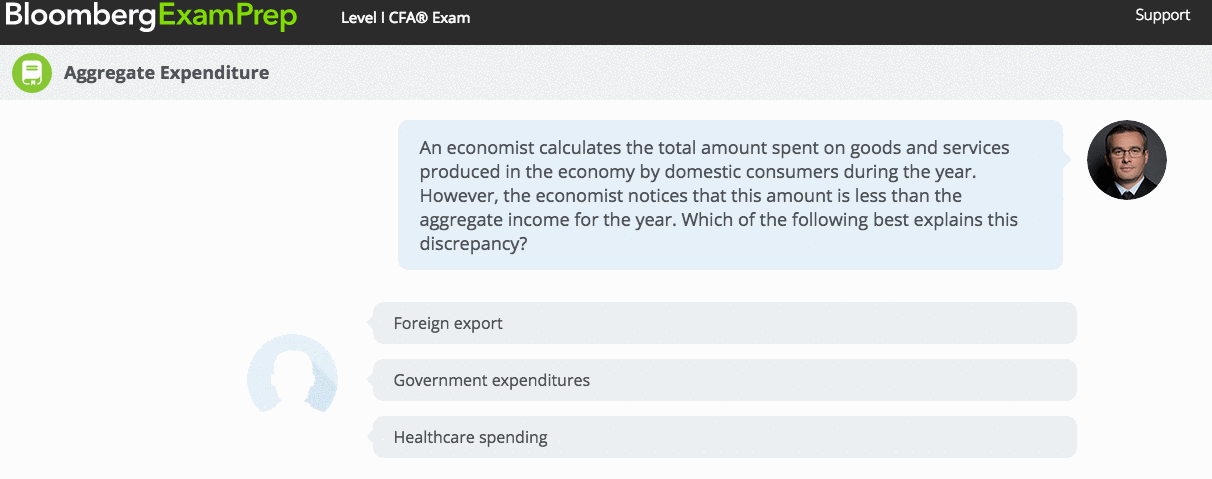This screenshot has width=1212, height=479.
Task: Click the question bubble's pointer tail
Action: [1067, 159]
